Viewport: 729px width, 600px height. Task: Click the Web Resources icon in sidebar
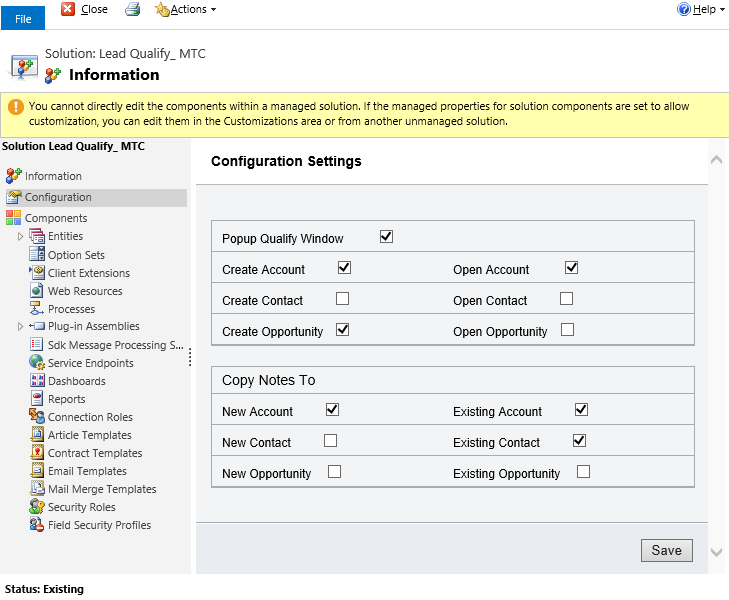tap(37, 291)
